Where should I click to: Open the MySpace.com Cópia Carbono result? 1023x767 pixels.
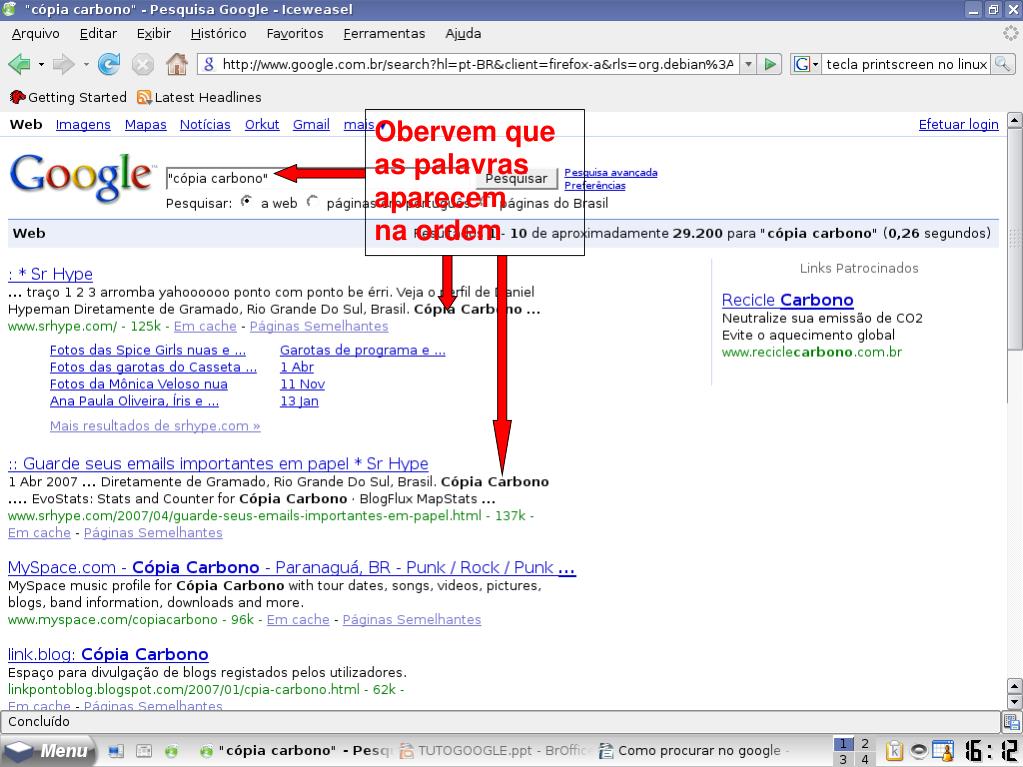[x=292, y=567]
